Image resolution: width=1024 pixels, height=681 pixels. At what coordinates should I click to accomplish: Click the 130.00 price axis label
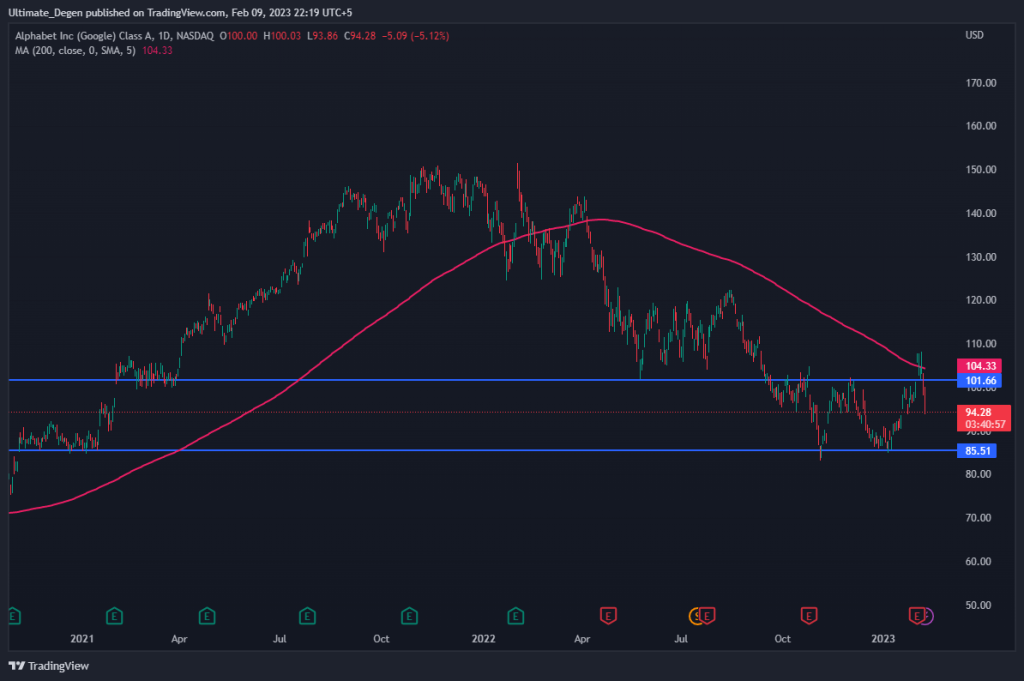click(981, 257)
